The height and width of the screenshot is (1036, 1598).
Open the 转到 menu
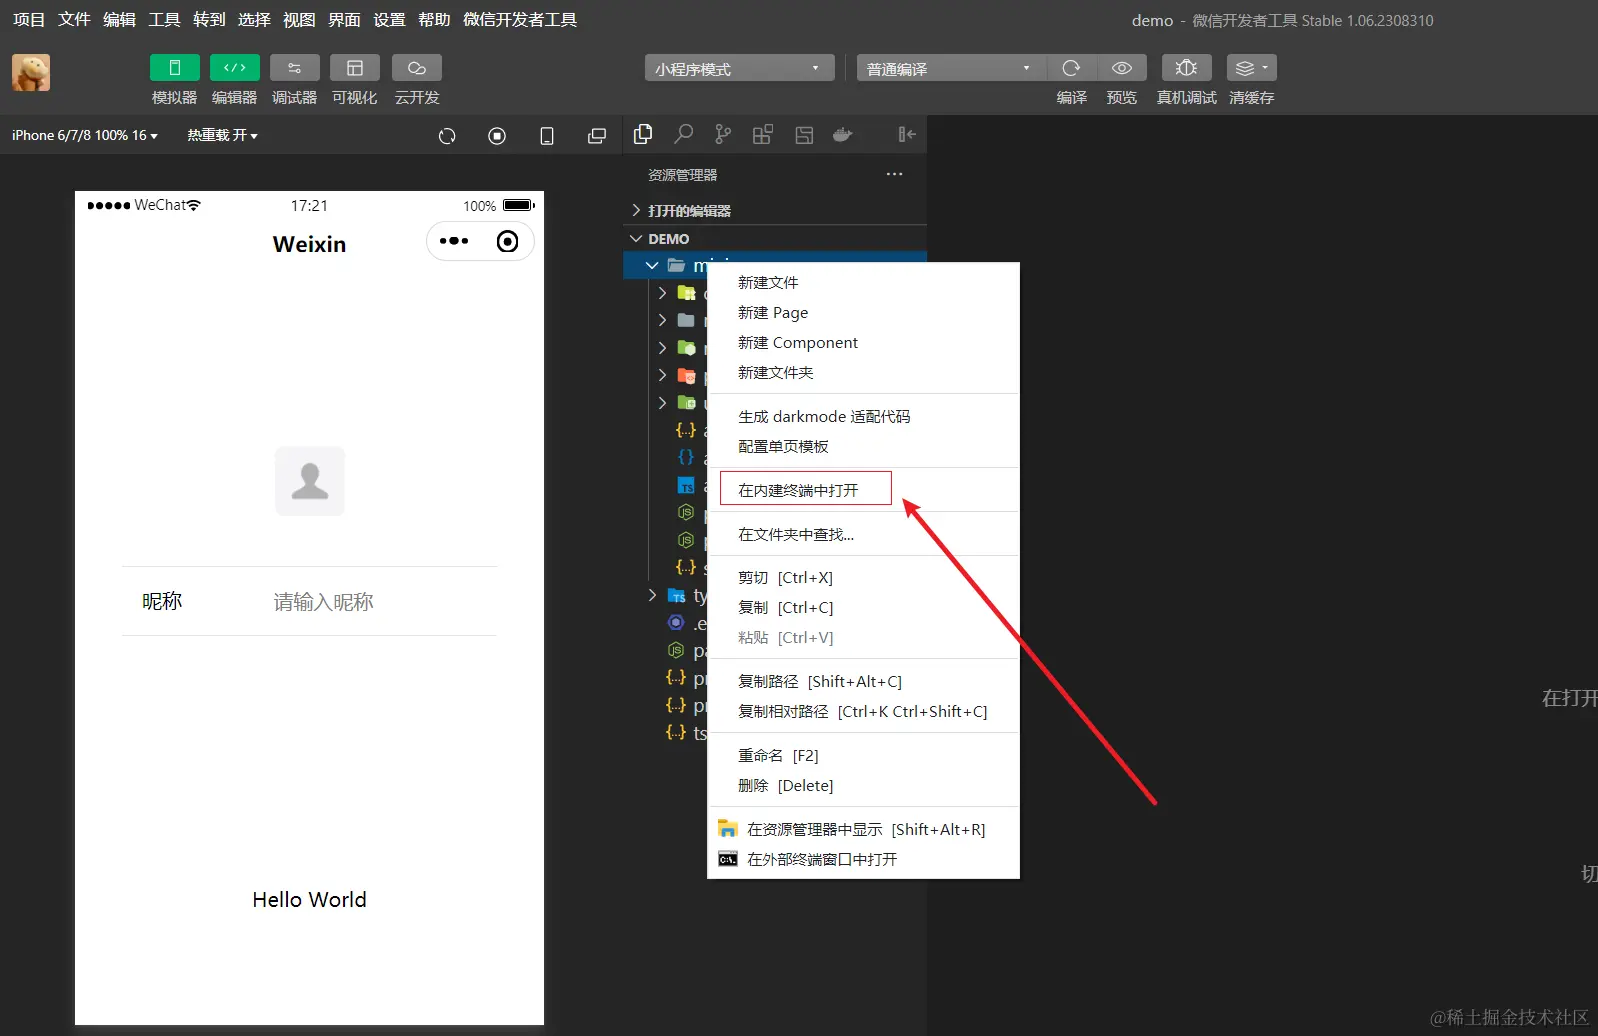(x=209, y=20)
